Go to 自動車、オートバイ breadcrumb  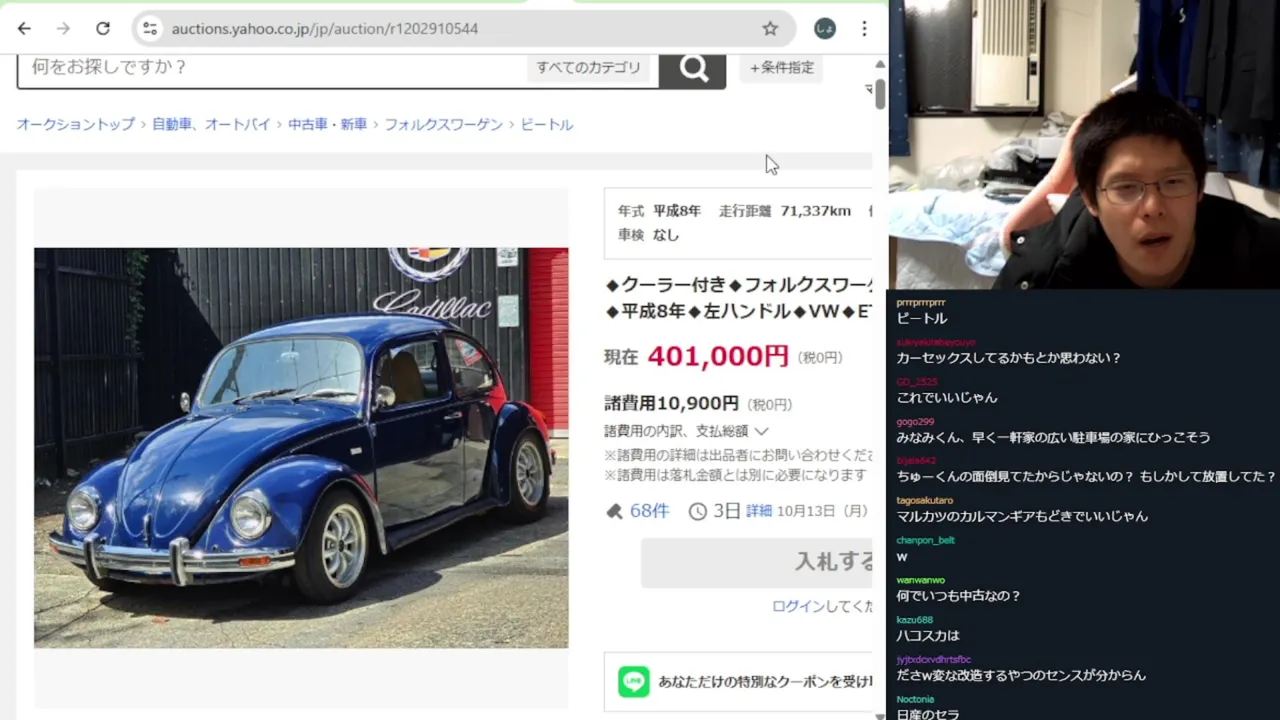click(x=211, y=124)
